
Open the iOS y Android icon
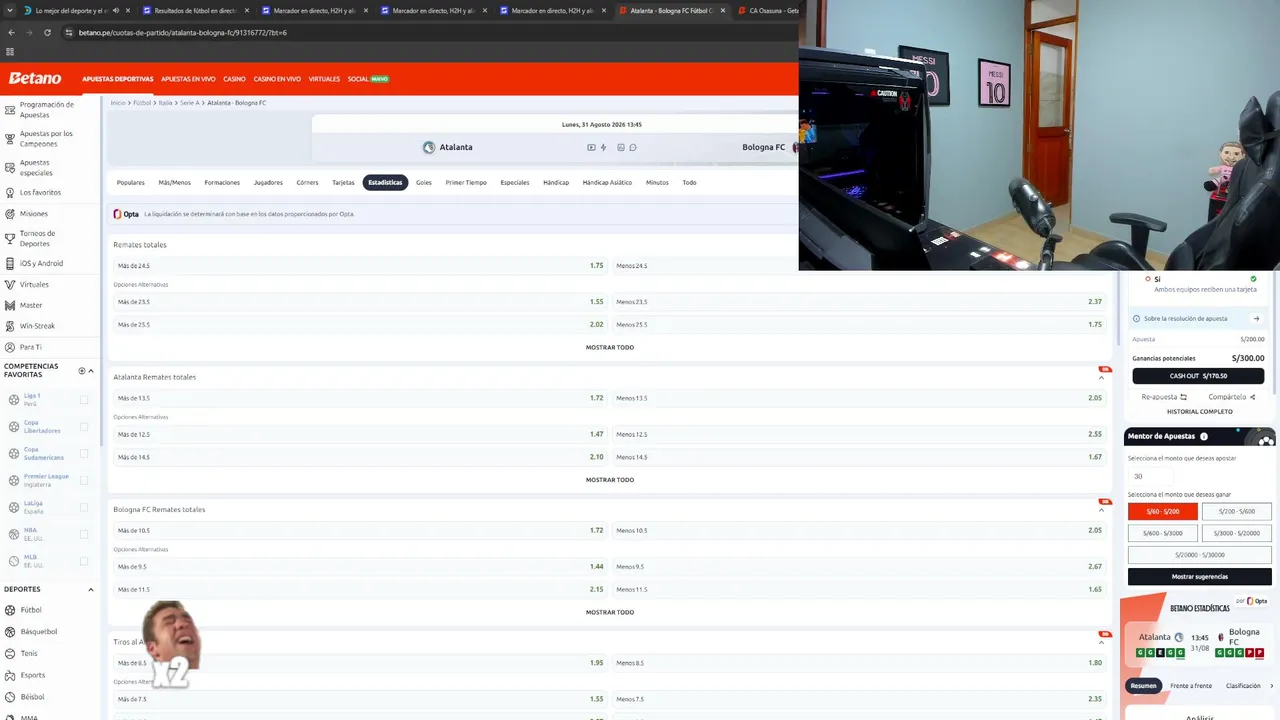tap(10, 263)
